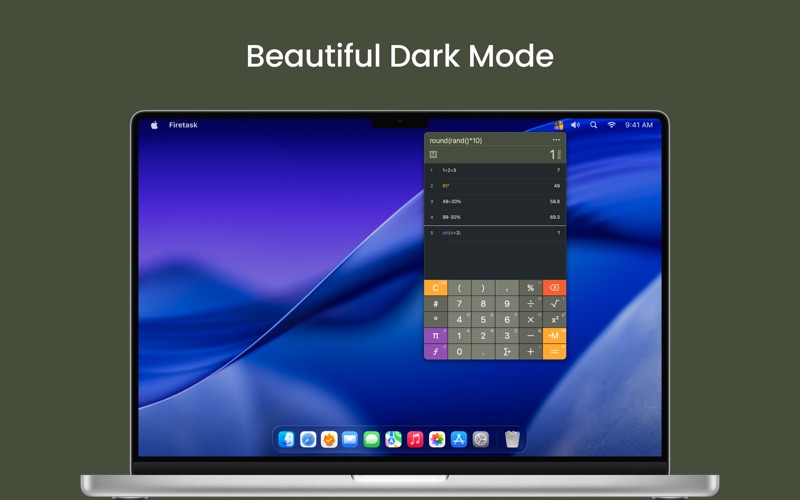Open the Trash in the Dock

(512, 439)
